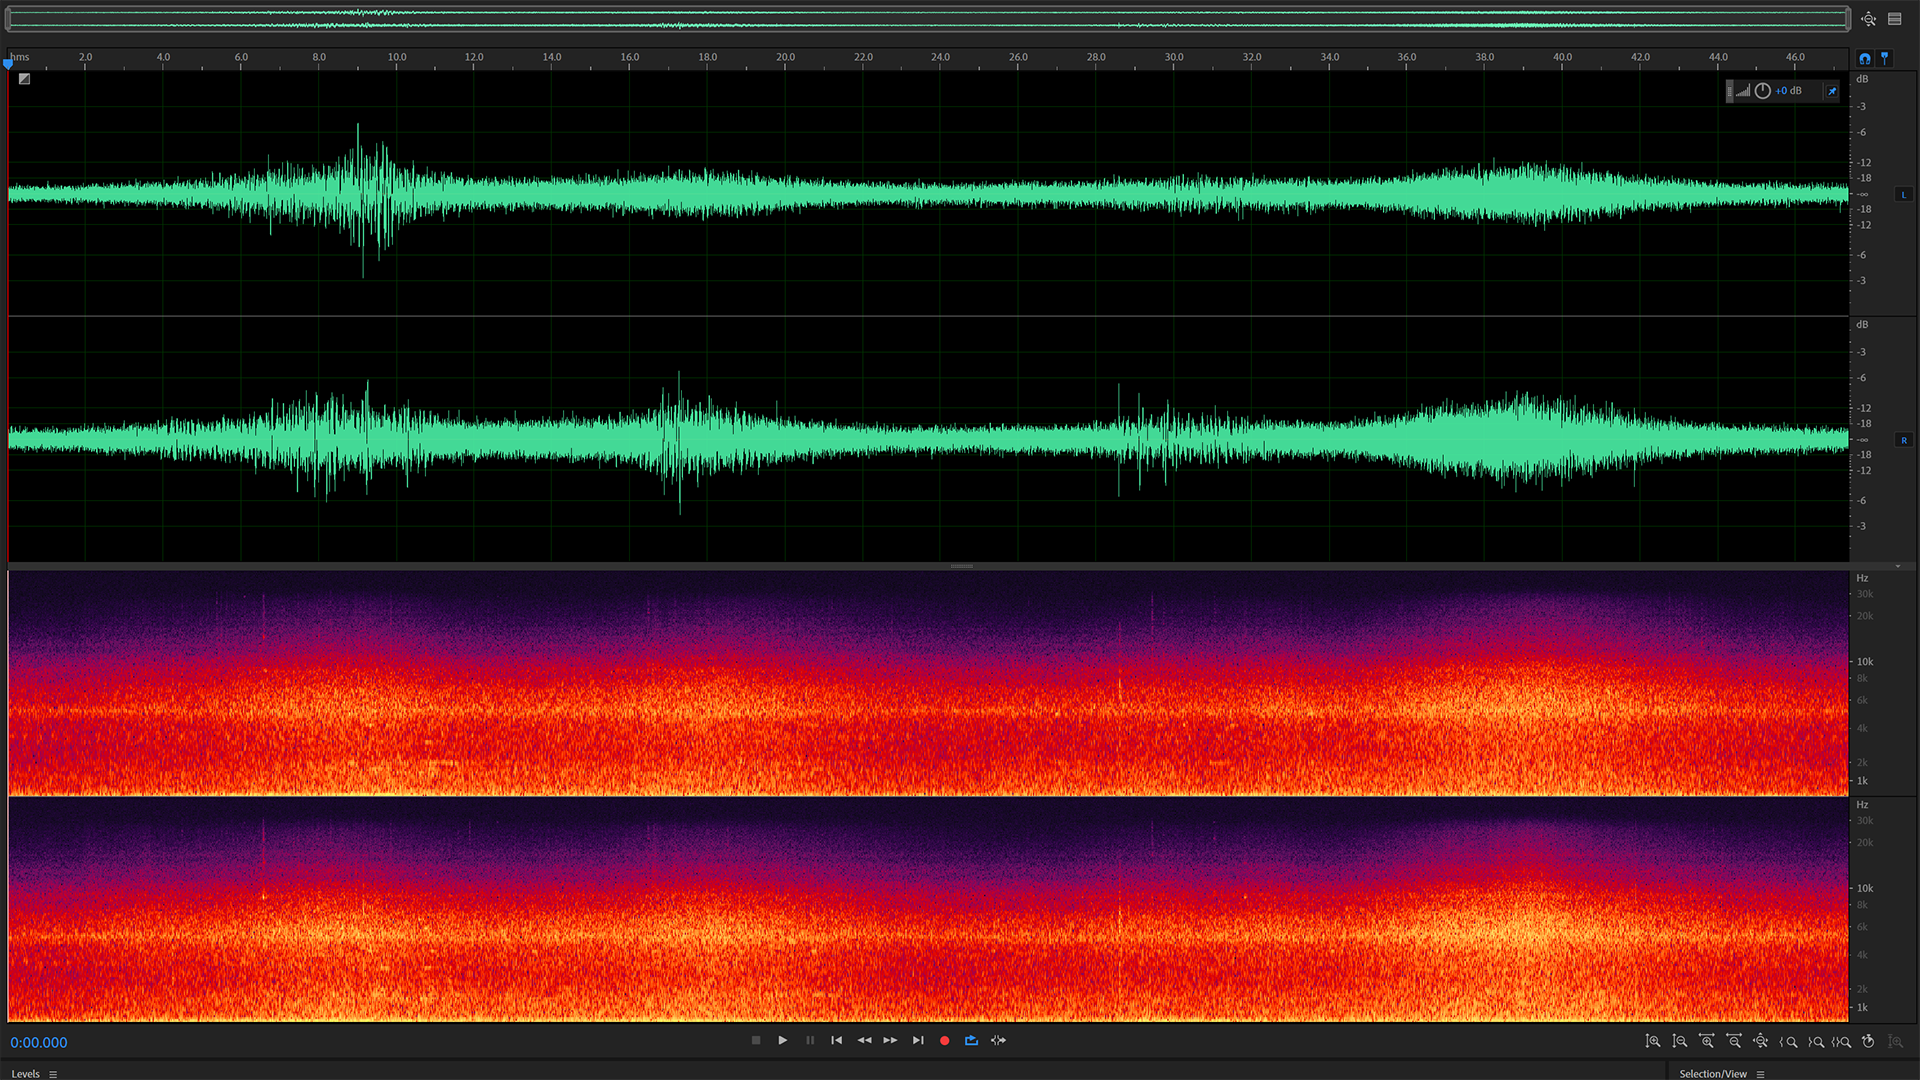1920x1080 pixels.
Task: Toggle the right channel R button
Action: click(x=1904, y=440)
